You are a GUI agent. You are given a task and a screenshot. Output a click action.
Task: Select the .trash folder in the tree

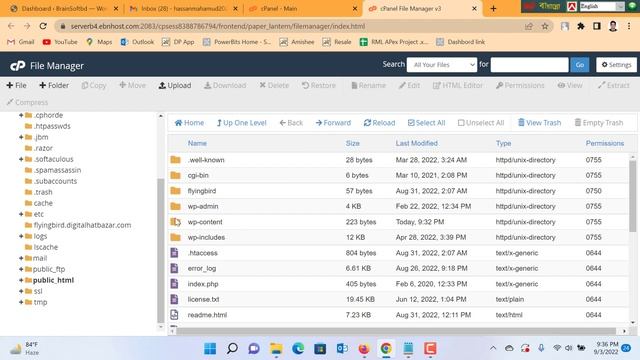coord(43,192)
